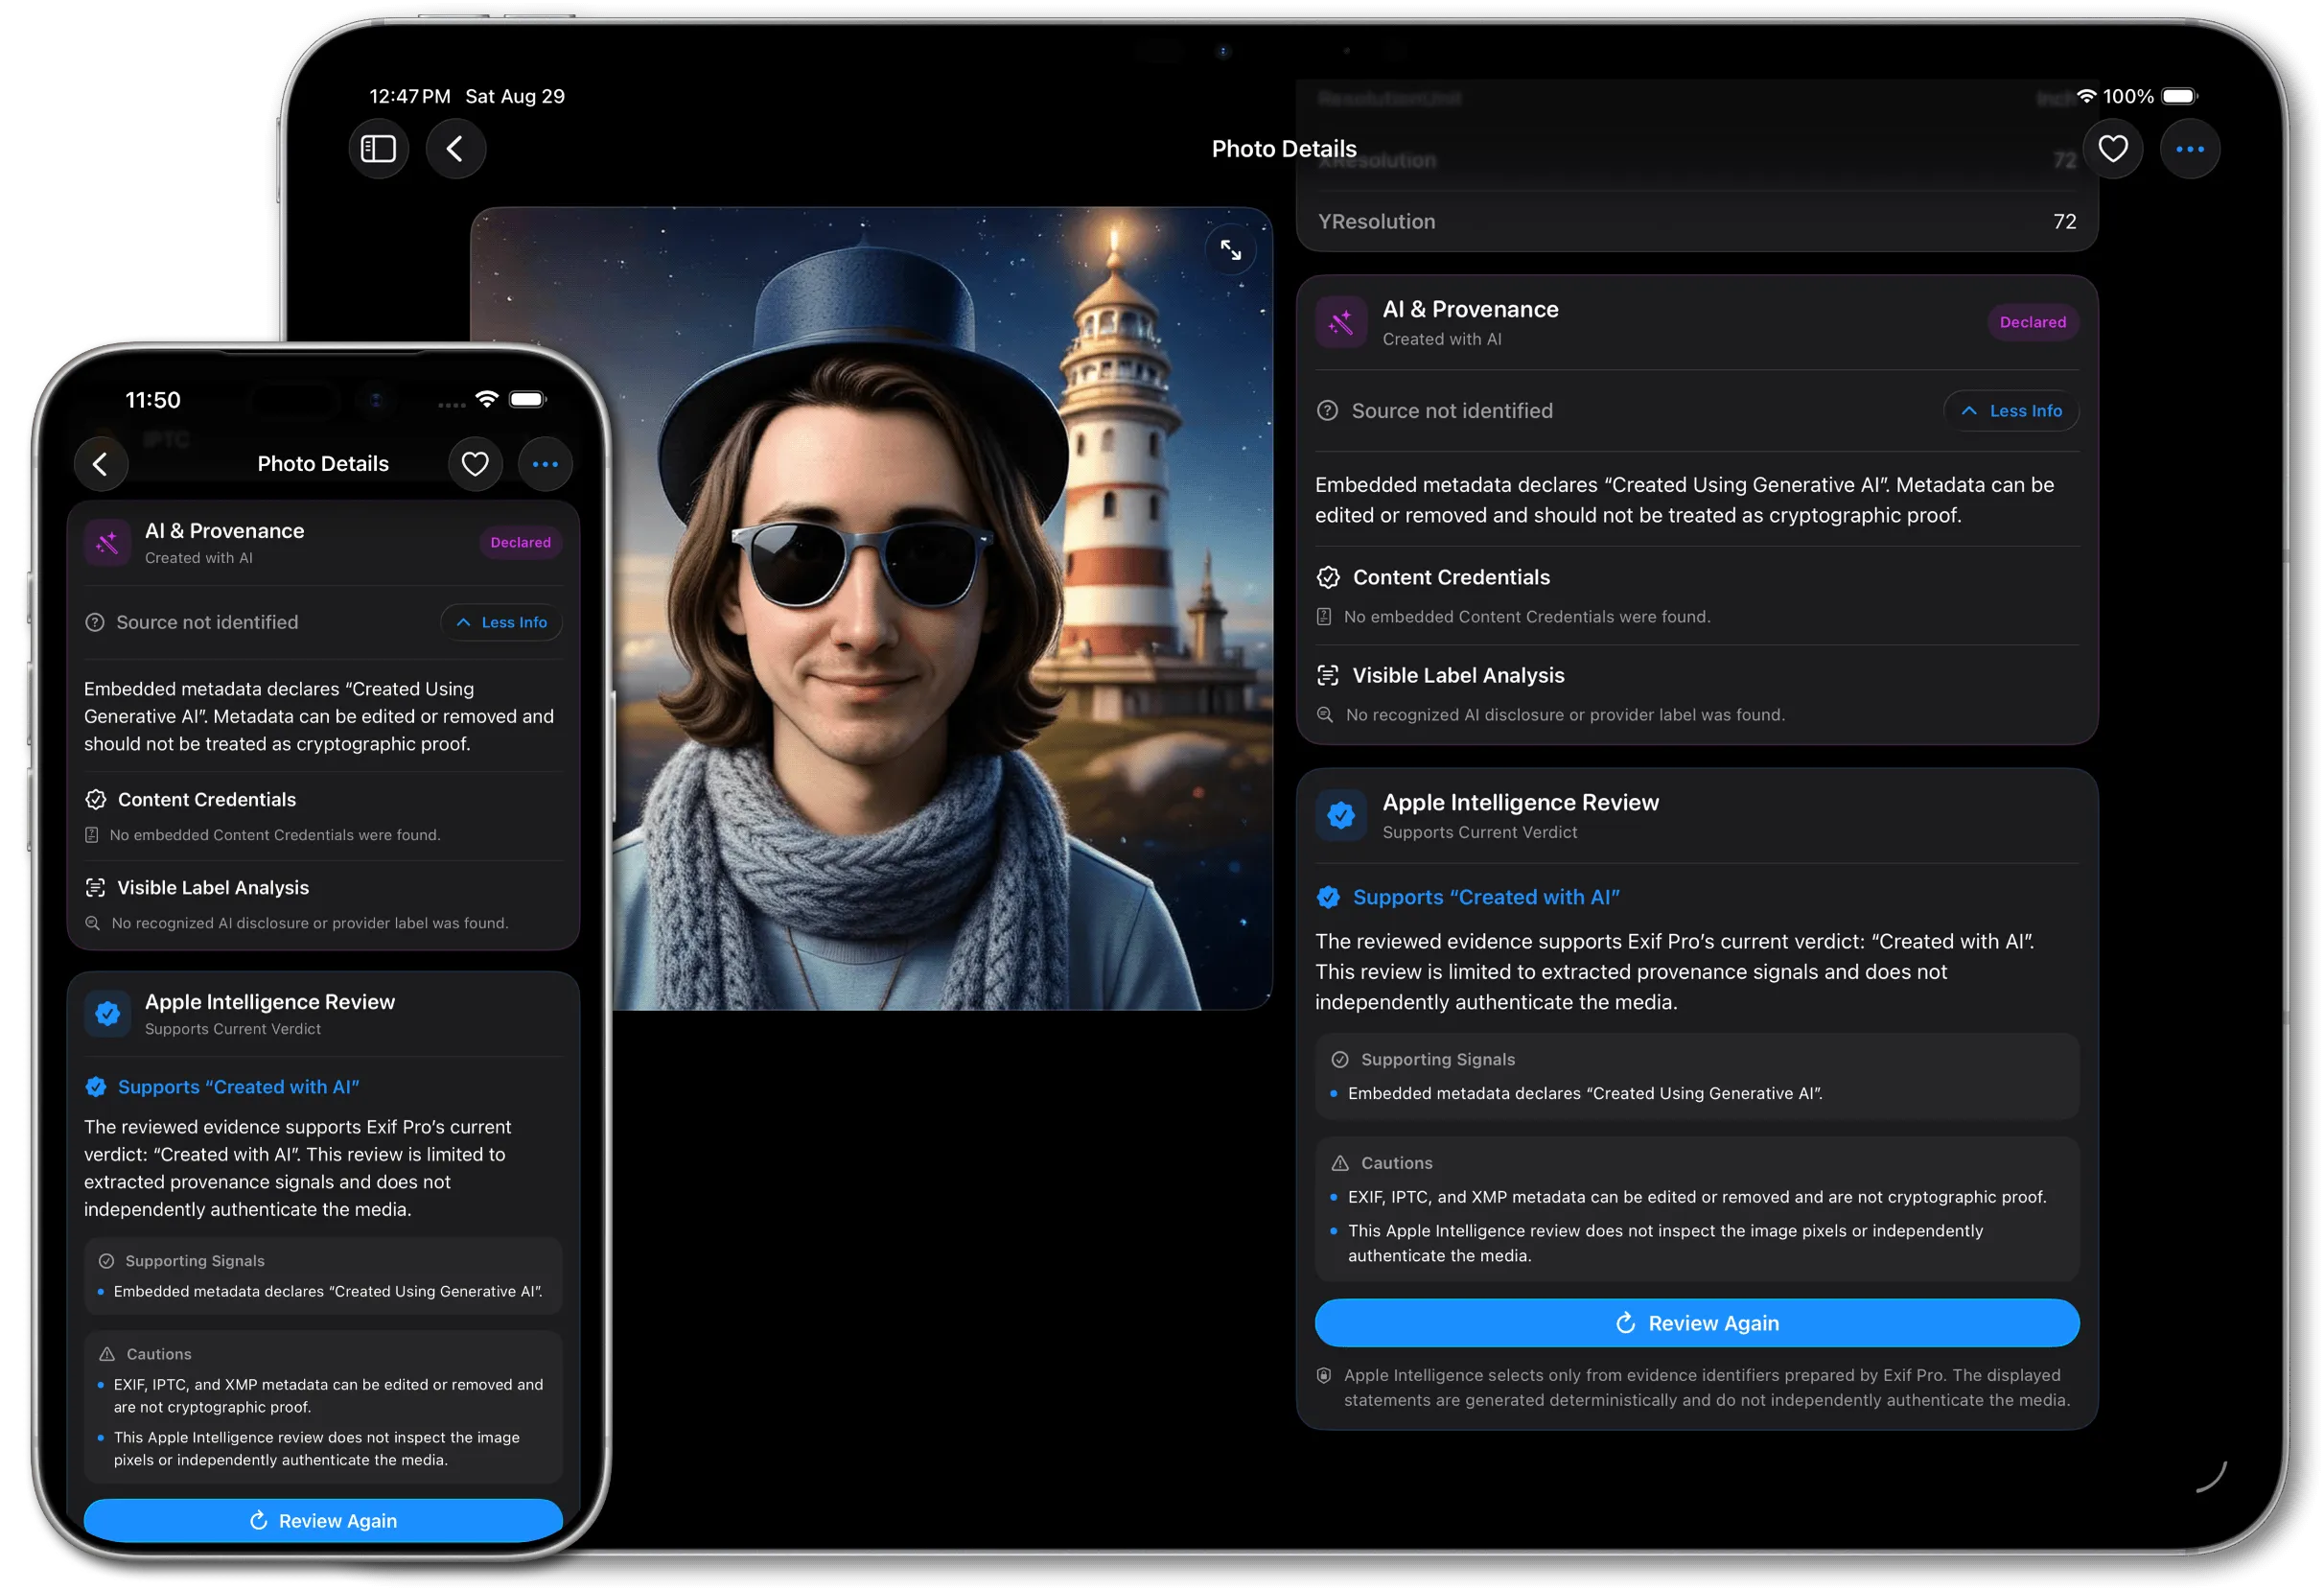Screen dimensions: 2324x1590
Task: Click the AI & Provenance sparkle icon on the iPhone
Action: point(107,542)
